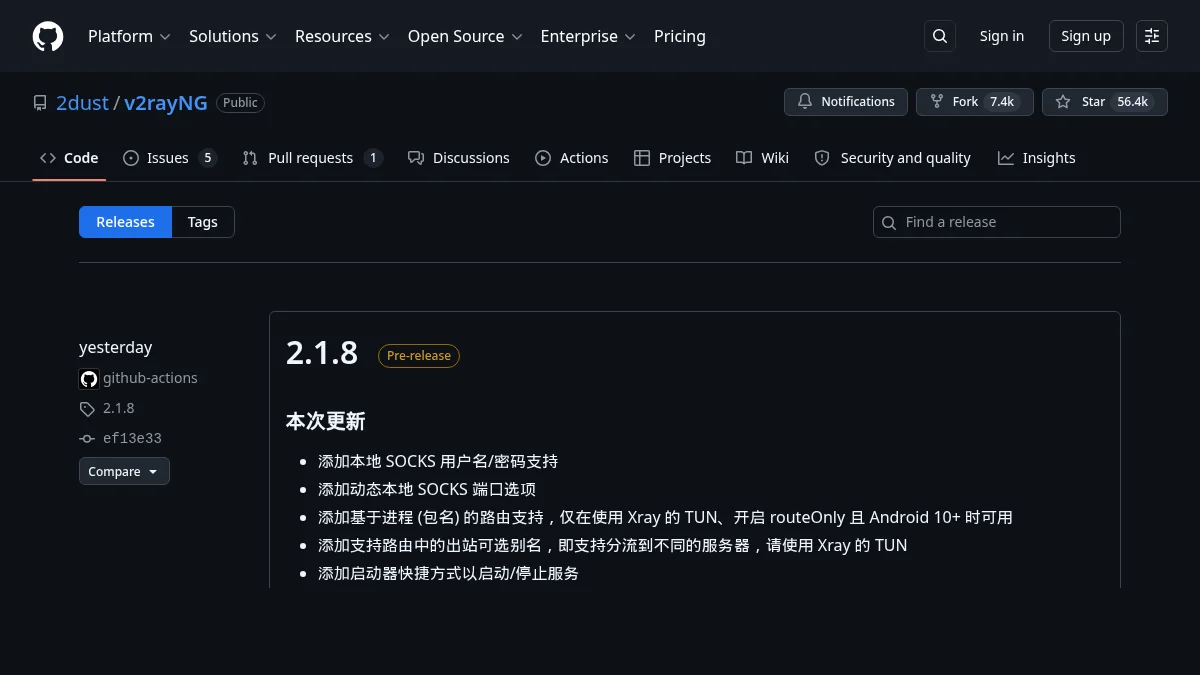Click the star count 56.4k

[x=1132, y=102]
